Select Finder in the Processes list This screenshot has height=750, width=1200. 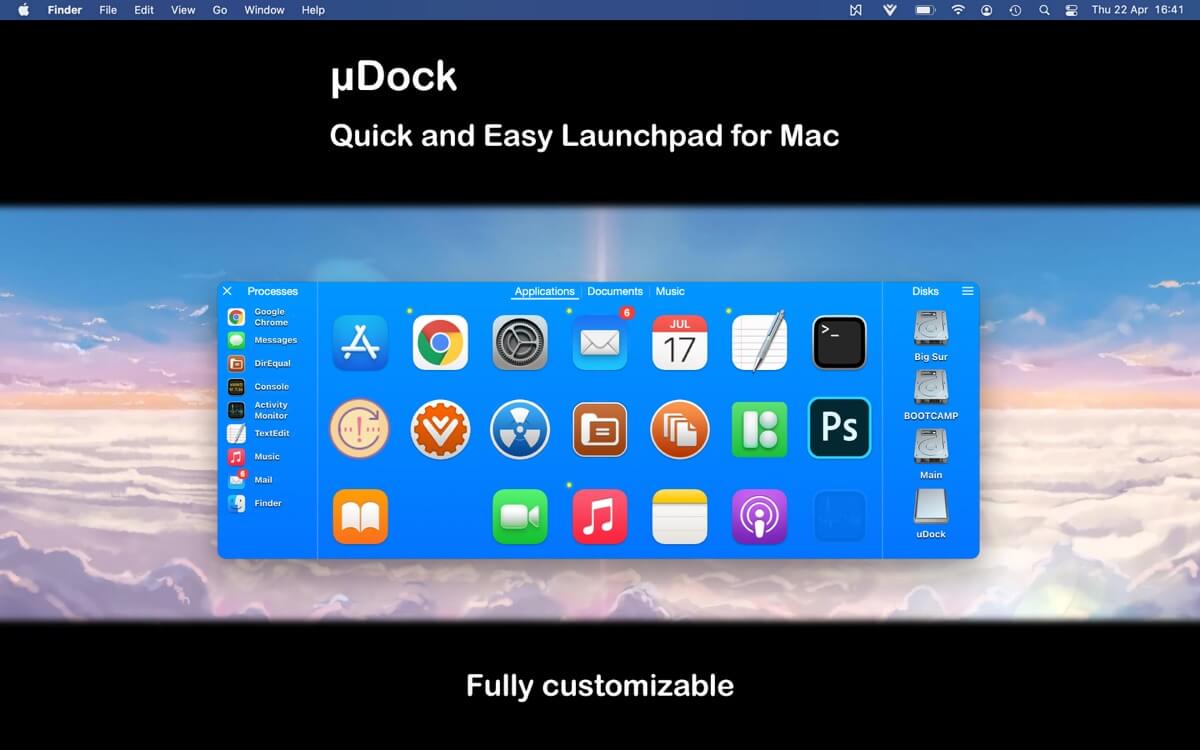coord(255,503)
